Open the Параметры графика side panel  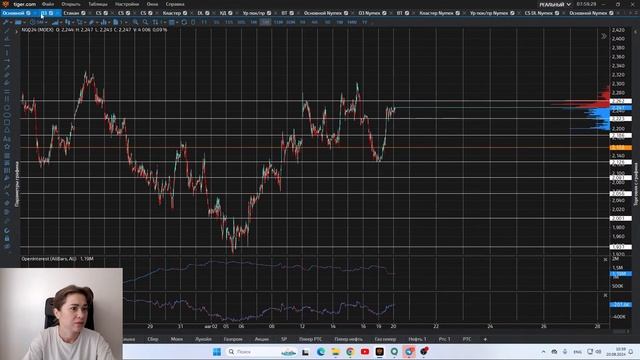pyautogui.click(x=17, y=184)
